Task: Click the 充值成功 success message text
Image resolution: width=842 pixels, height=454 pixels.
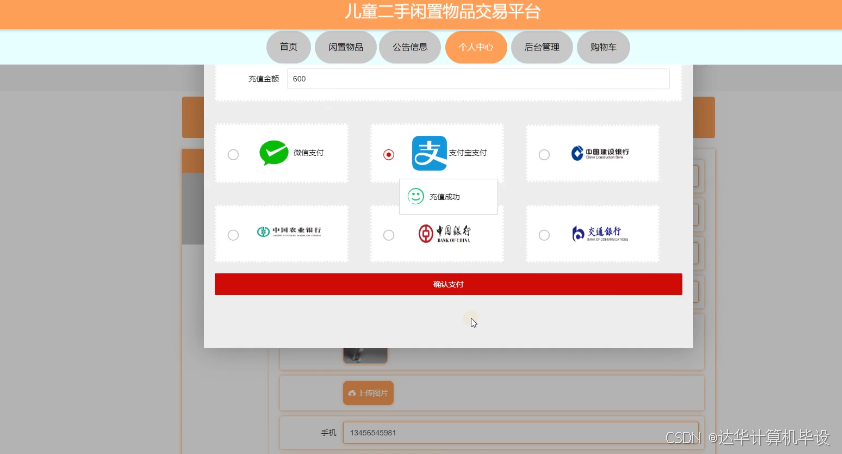Action: 445,197
